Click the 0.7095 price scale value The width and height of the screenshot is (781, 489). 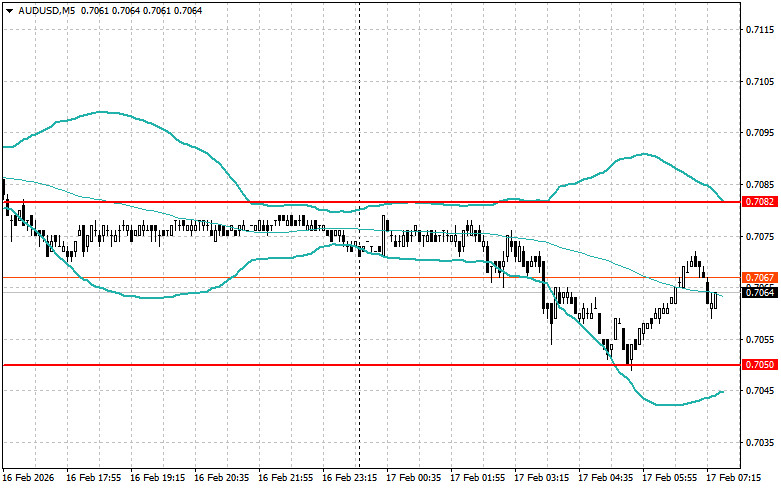[761, 132]
